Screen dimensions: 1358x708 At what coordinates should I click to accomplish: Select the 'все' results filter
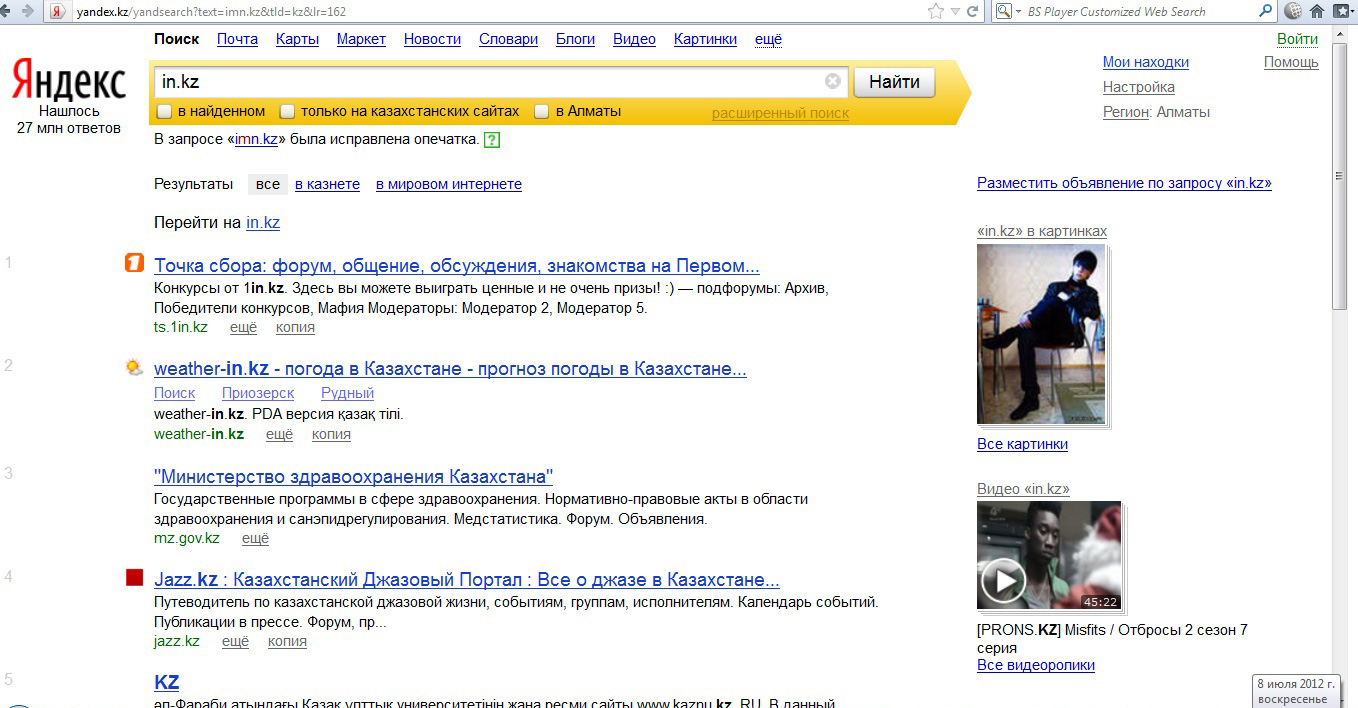[268, 184]
